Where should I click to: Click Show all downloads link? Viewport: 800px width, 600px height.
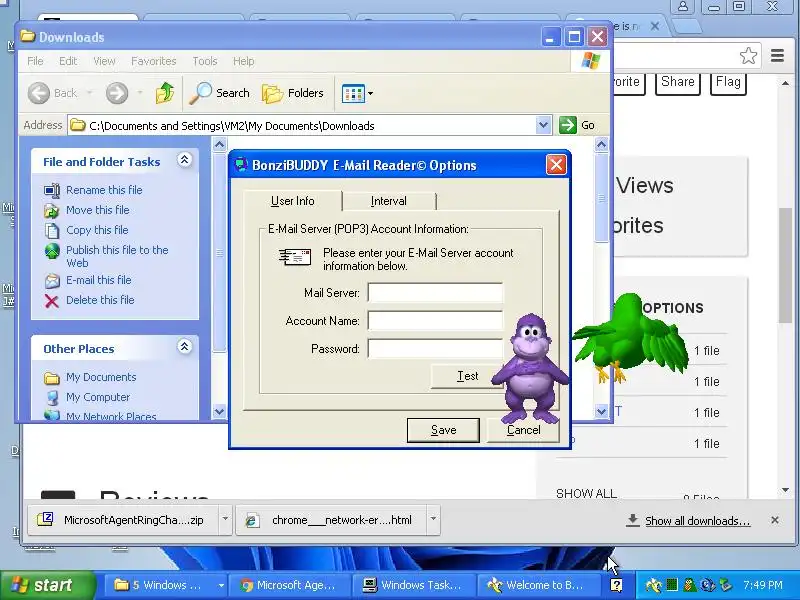click(x=697, y=521)
